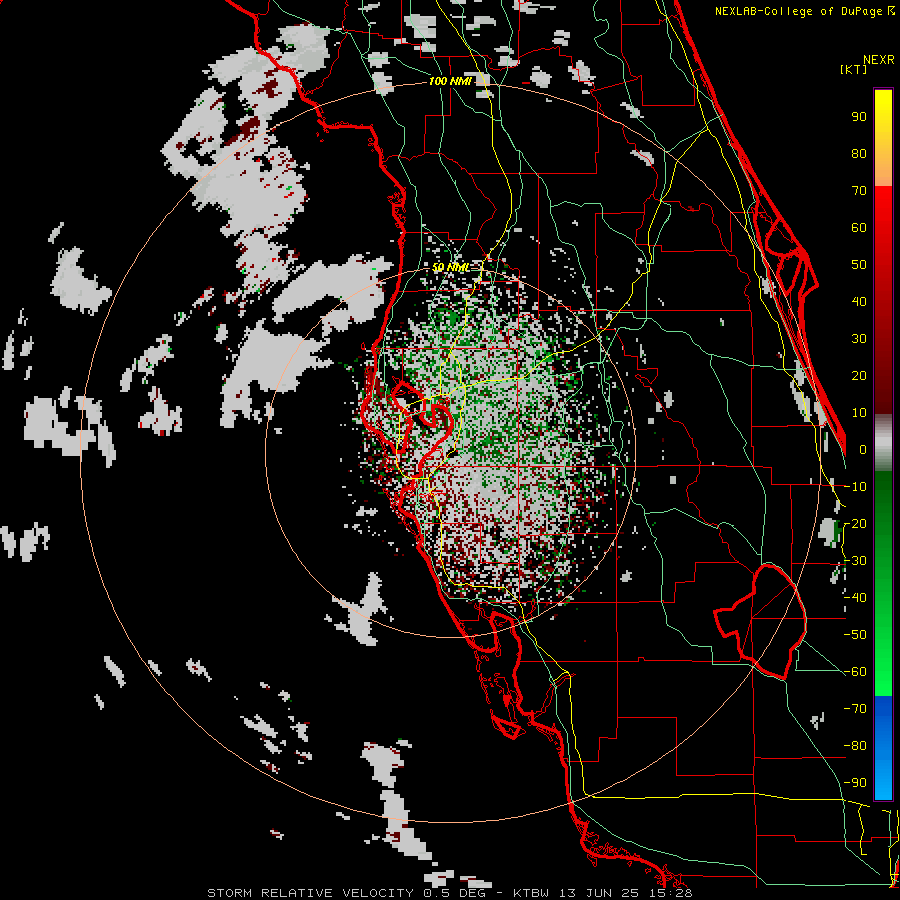The image size is (900, 900).
Task: Click the positive "10" value on the velocity scale
Action: [859, 413]
